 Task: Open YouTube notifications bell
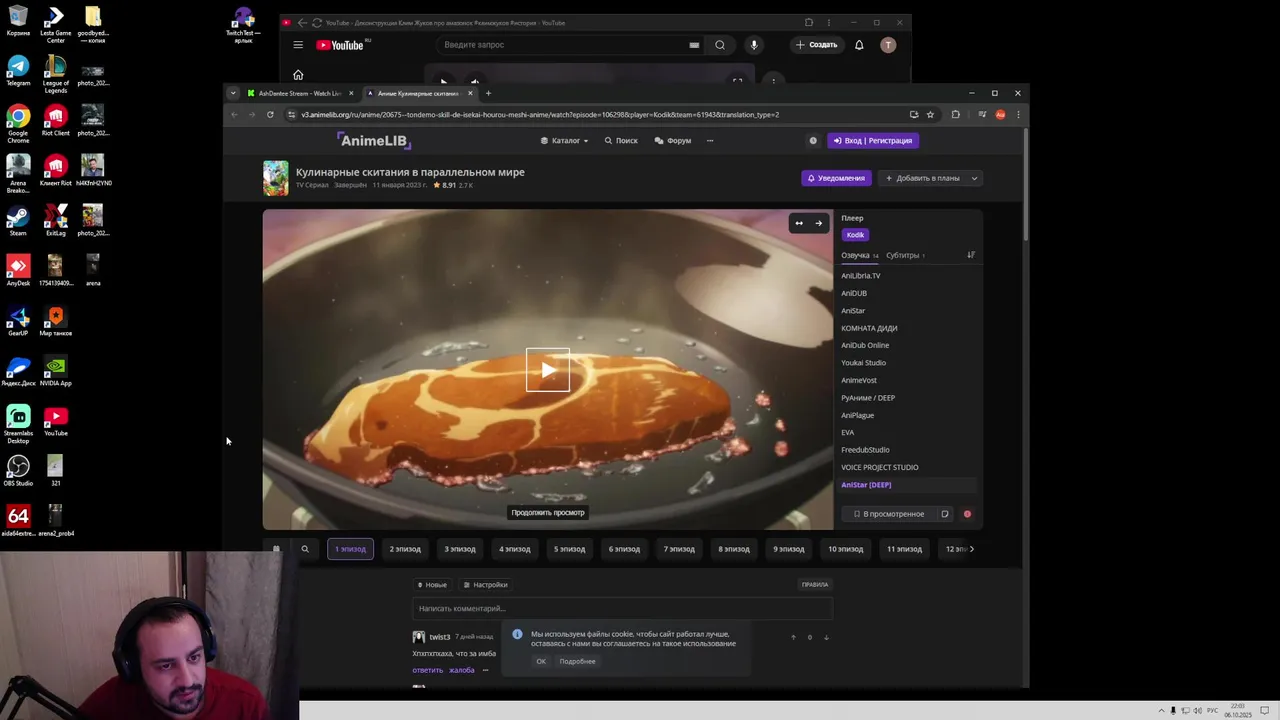(x=859, y=45)
